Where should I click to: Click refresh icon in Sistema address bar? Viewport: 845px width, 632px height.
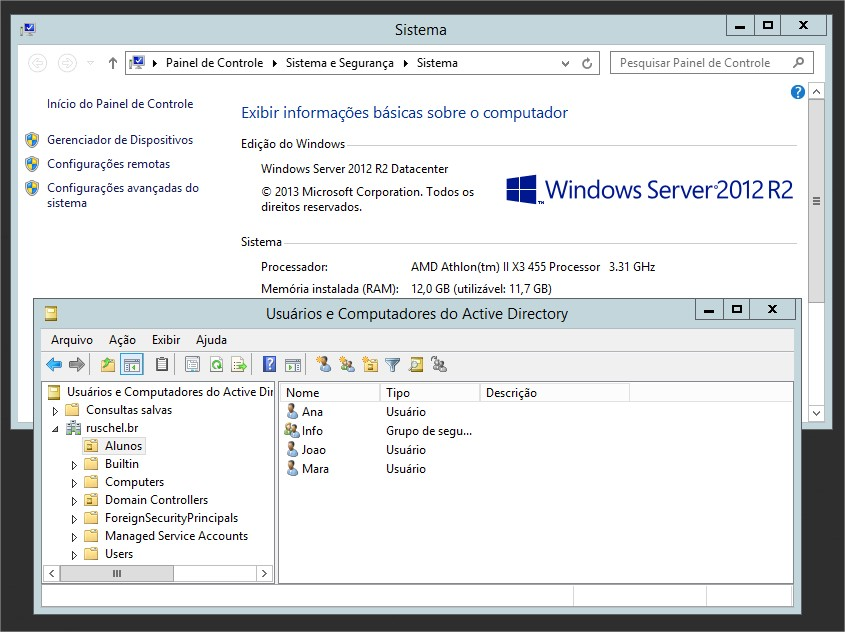click(587, 64)
